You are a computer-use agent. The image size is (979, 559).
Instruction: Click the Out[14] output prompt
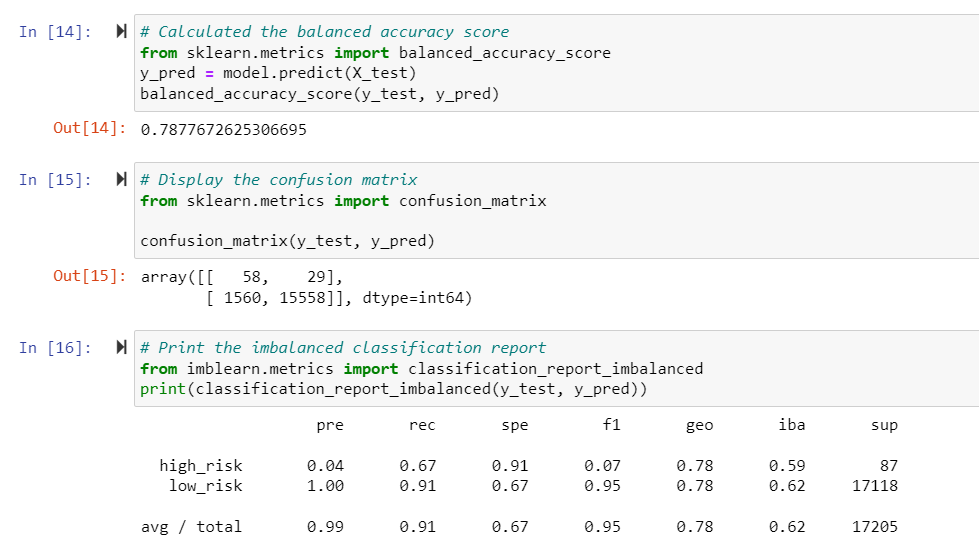tap(90, 128)
